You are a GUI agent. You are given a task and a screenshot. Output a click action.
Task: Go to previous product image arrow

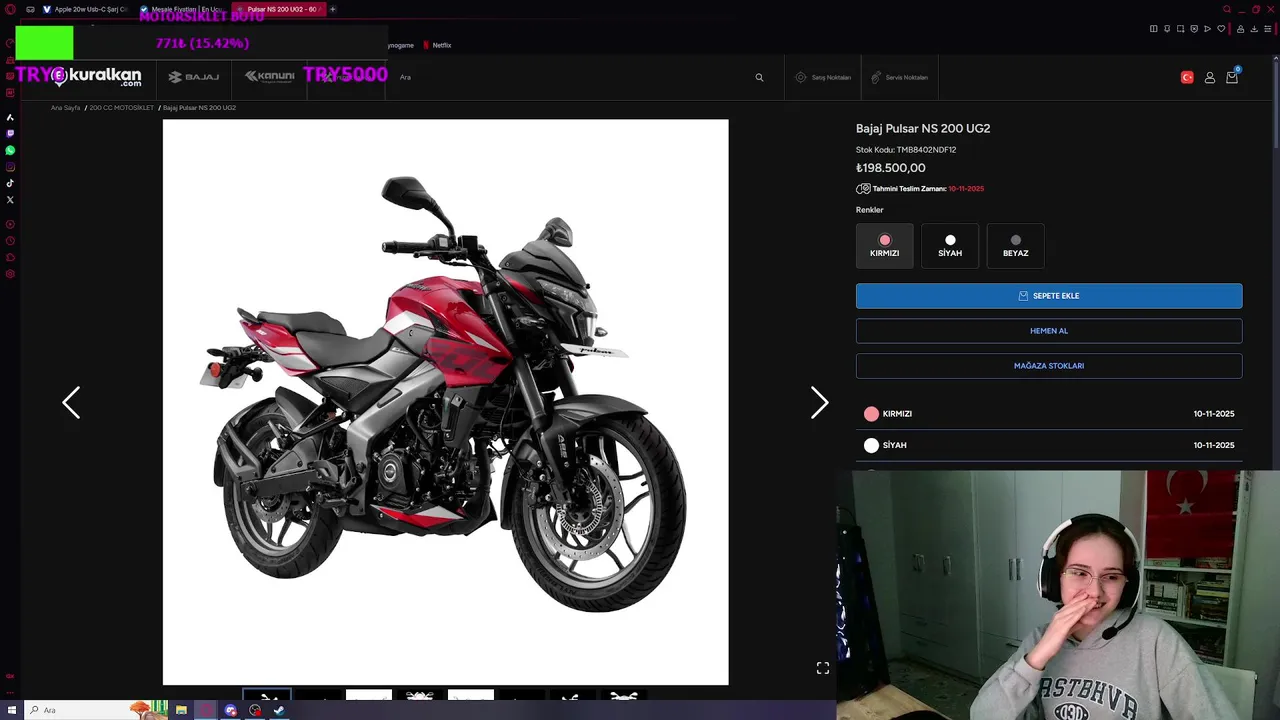click(x=71, y=402)
